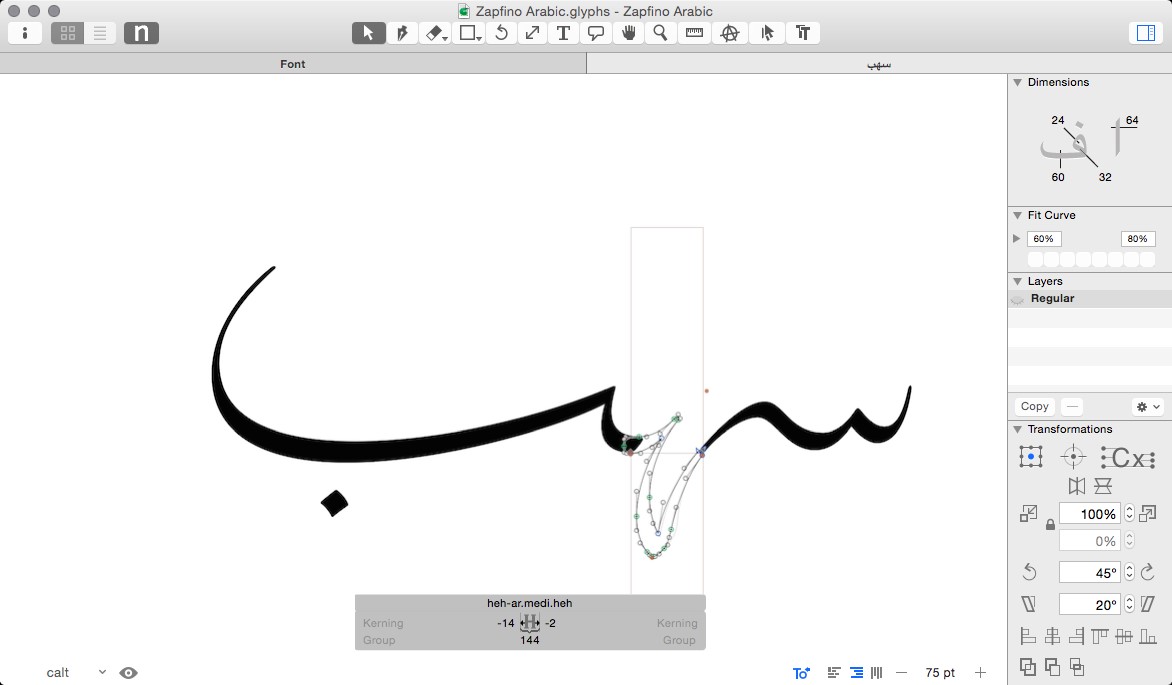The height and width of the screenshot is (685, 1172).
Task: Select the Pen drawing tool
Action: [x=401, y=32]
